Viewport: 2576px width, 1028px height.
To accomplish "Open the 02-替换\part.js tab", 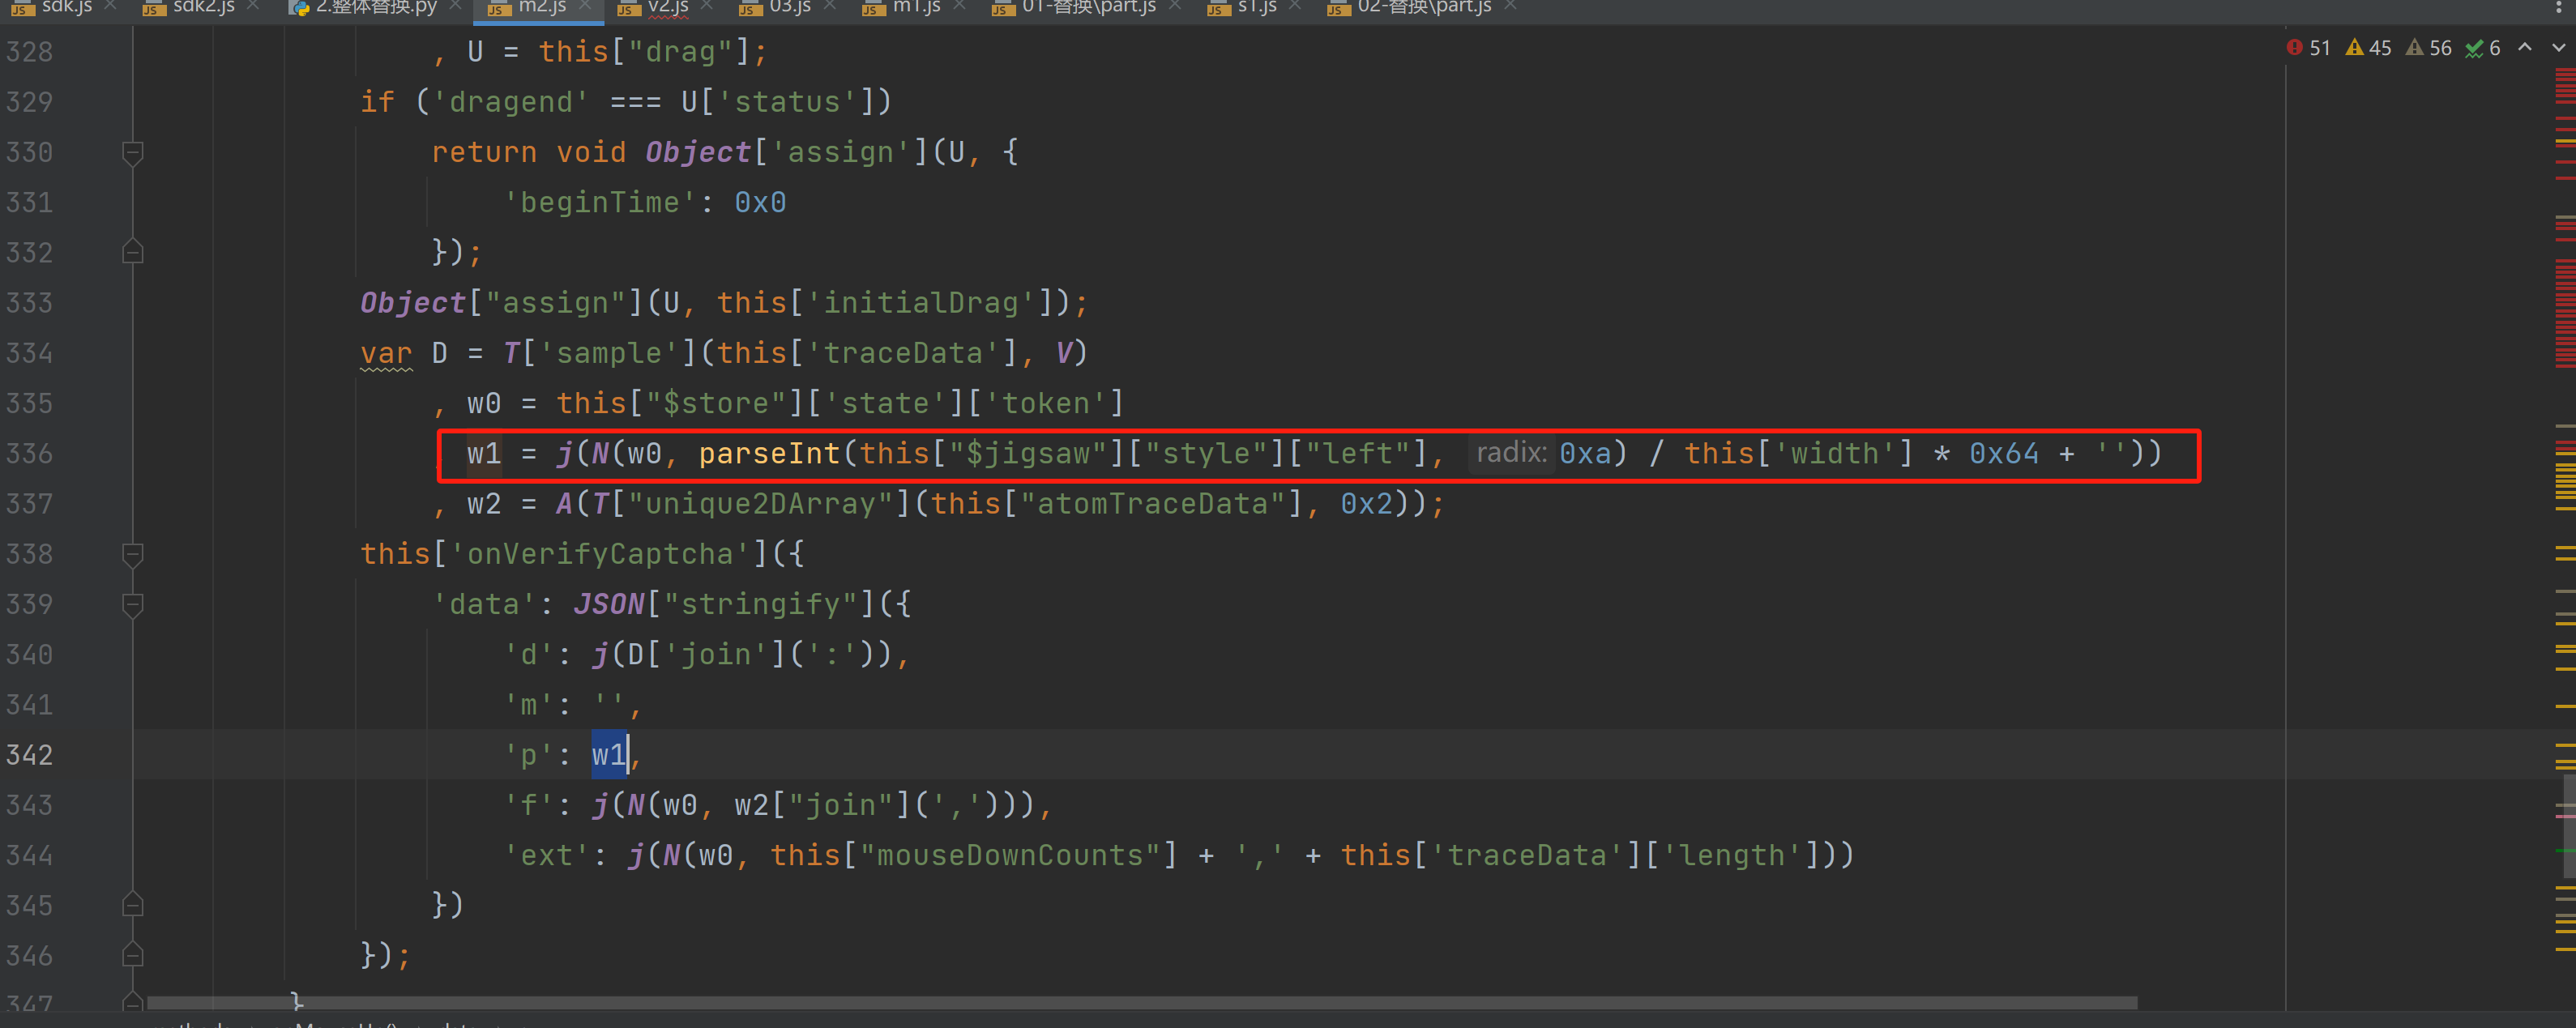I will coord(1423,7).
